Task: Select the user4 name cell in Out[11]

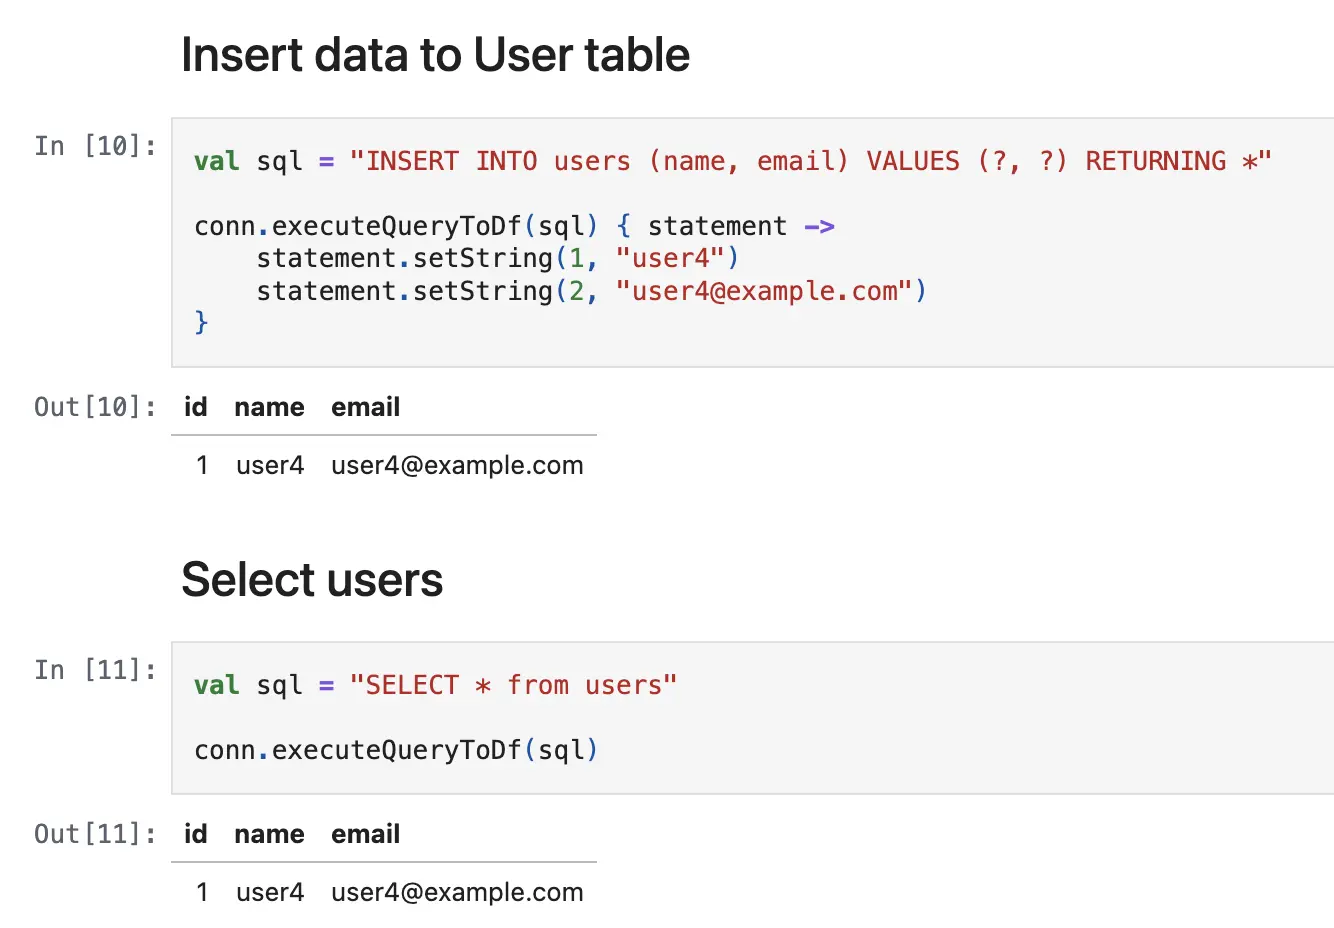Action: [x=270, y=892]
